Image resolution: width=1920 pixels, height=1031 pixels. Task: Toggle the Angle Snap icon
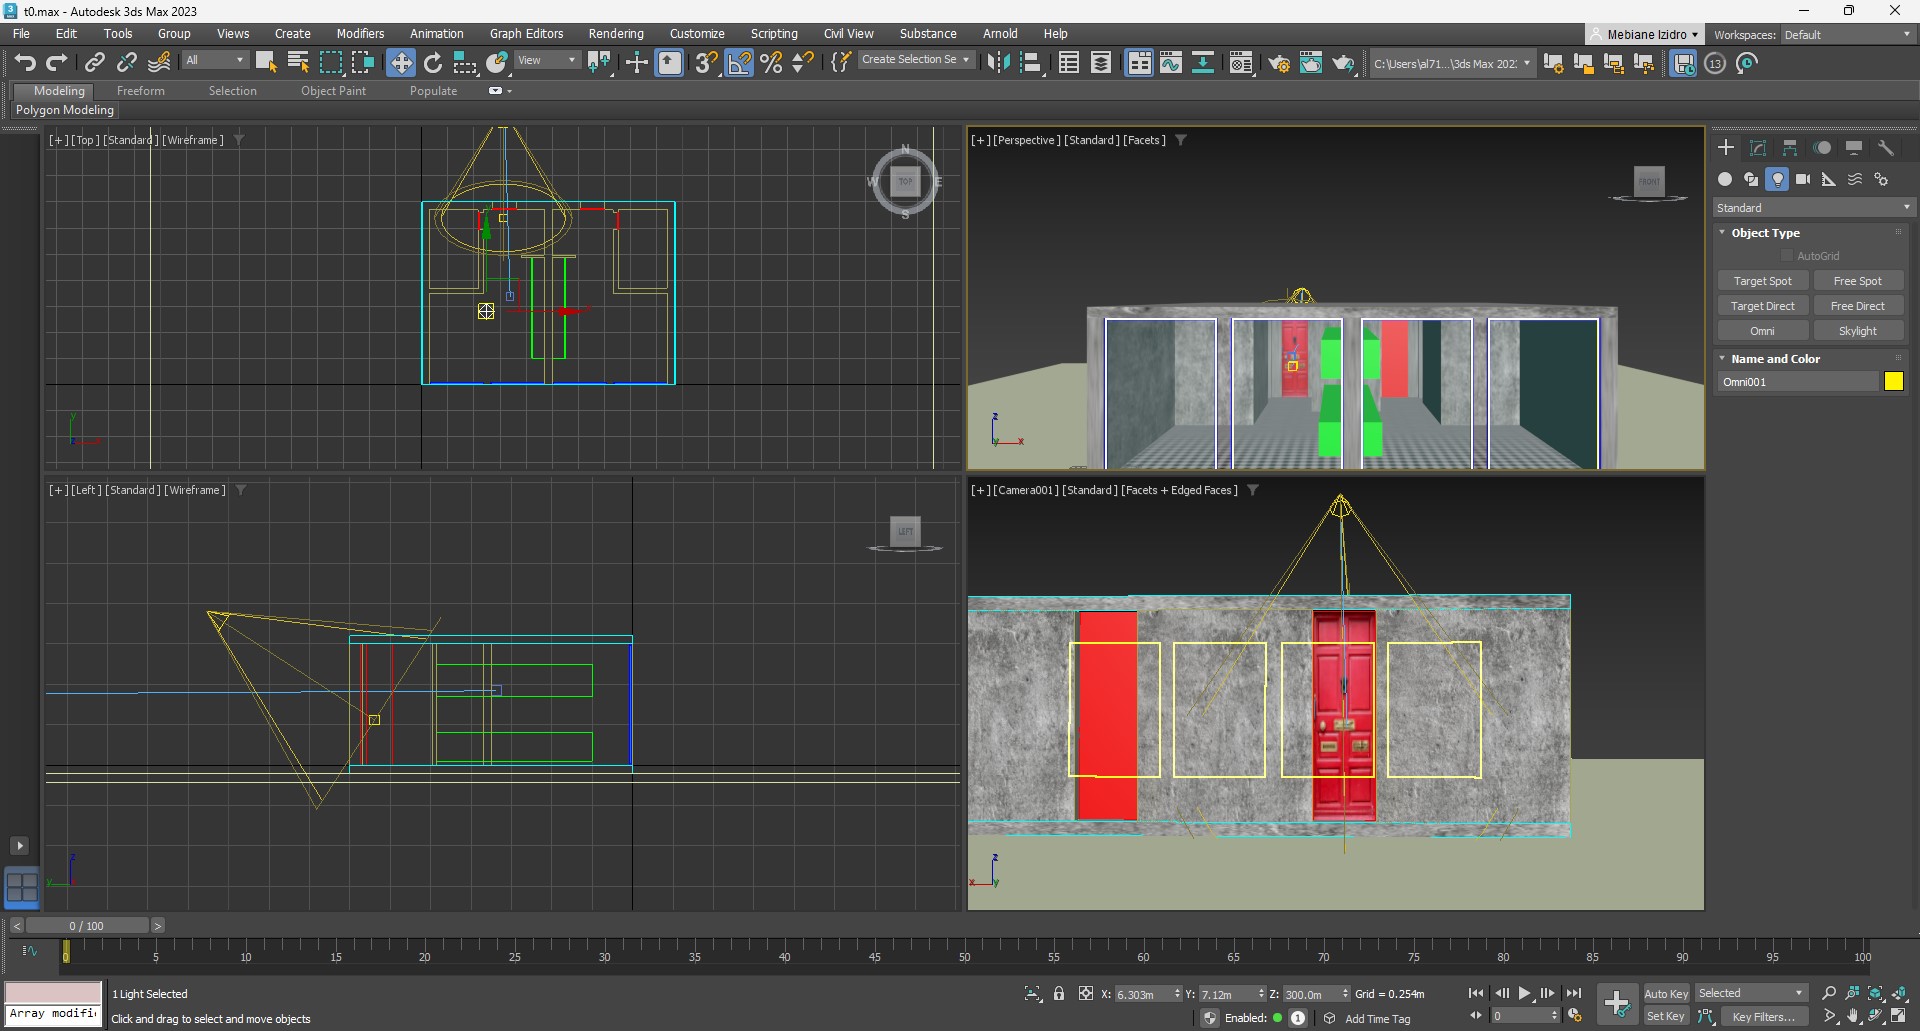click(x=739, y=63)
